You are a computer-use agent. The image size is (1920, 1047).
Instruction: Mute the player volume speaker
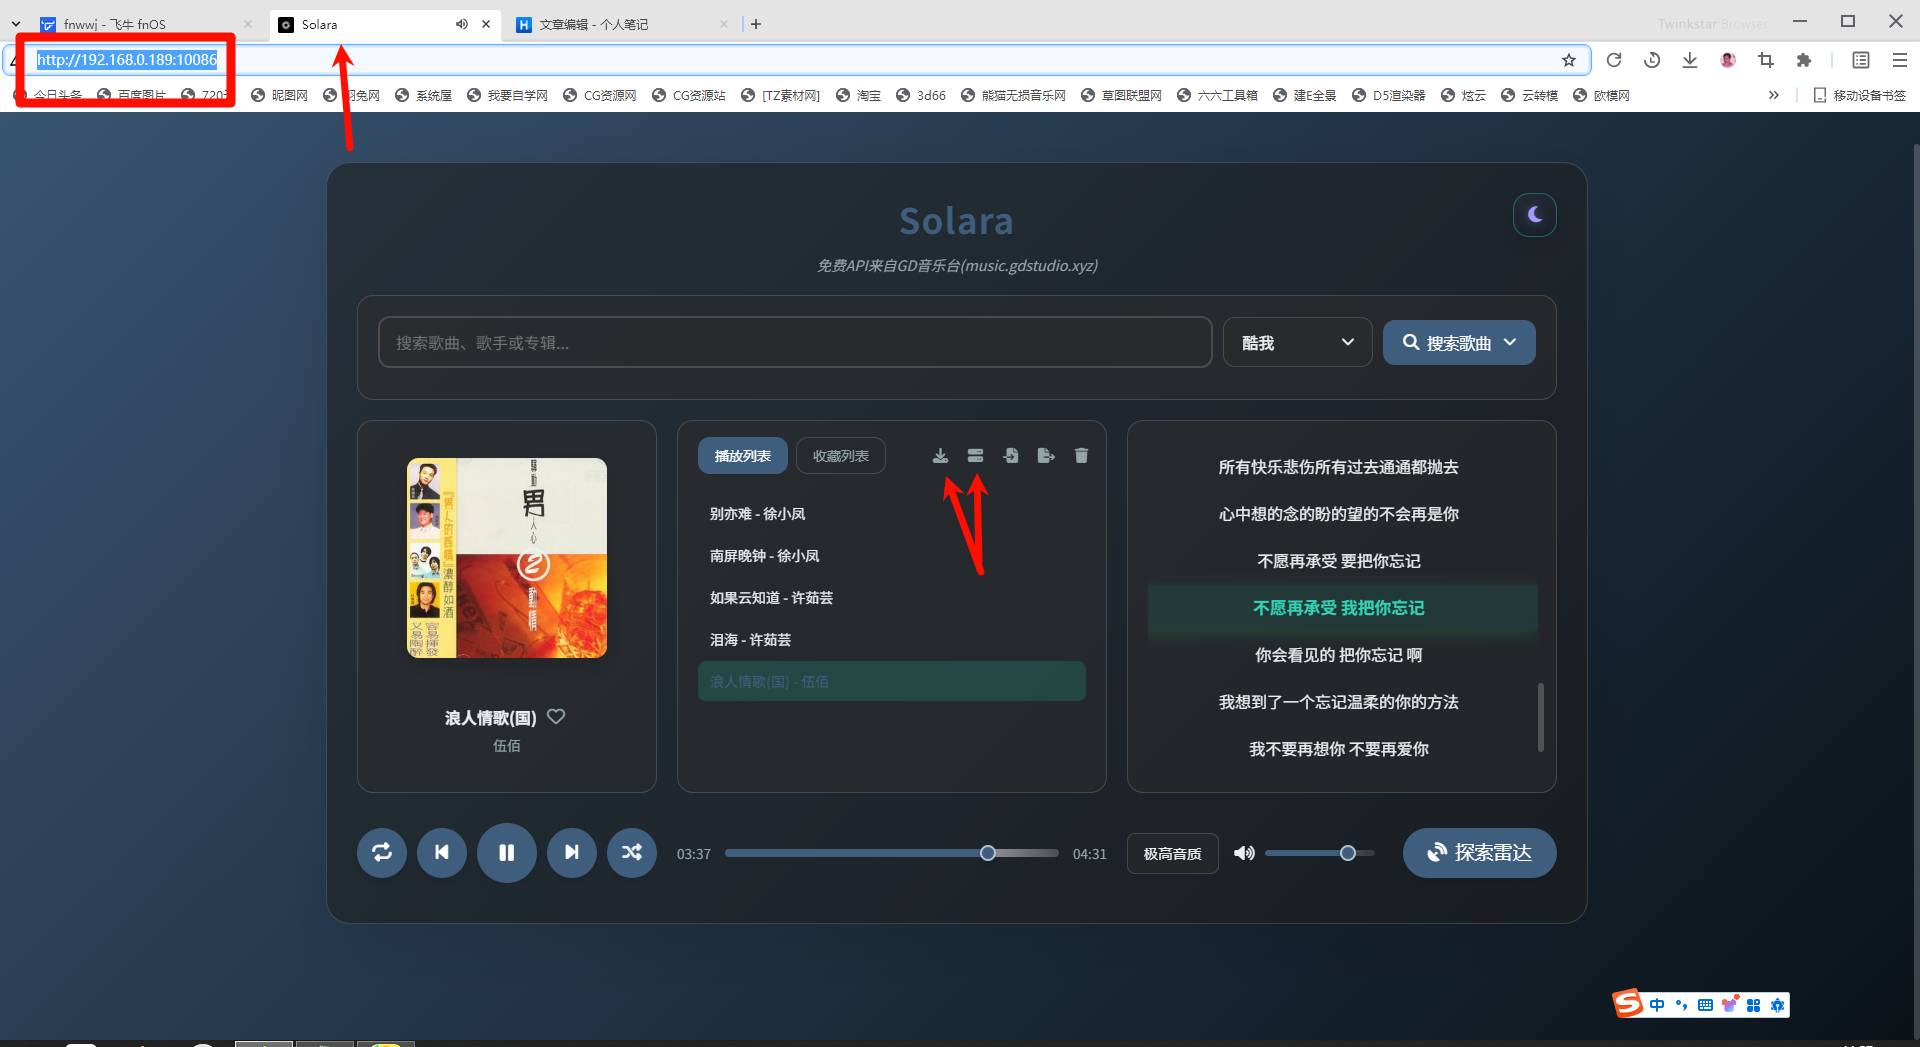1244,853
